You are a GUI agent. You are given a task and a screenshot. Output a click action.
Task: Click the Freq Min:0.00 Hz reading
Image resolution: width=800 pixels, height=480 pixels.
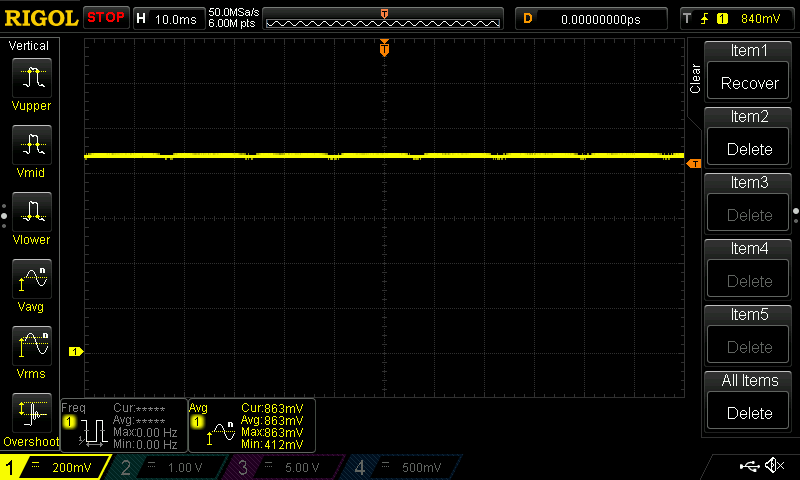click(x=145, y=444)
